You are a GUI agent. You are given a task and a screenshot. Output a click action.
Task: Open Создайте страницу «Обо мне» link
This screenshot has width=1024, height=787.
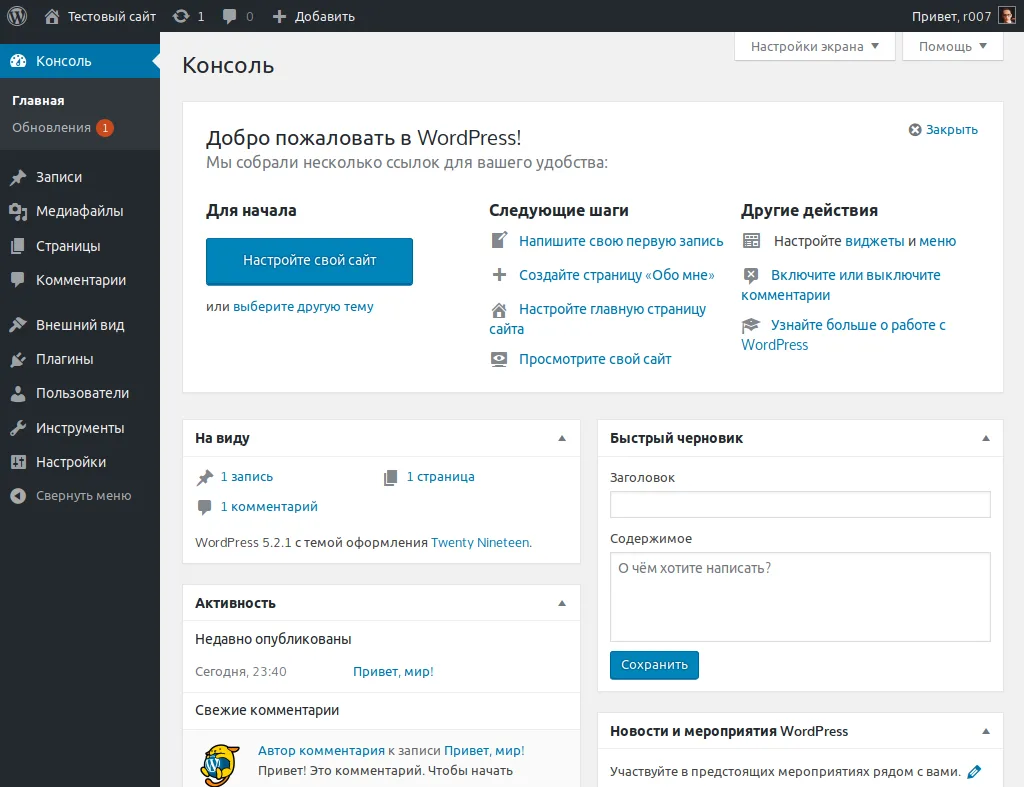[x=616, y=275]
